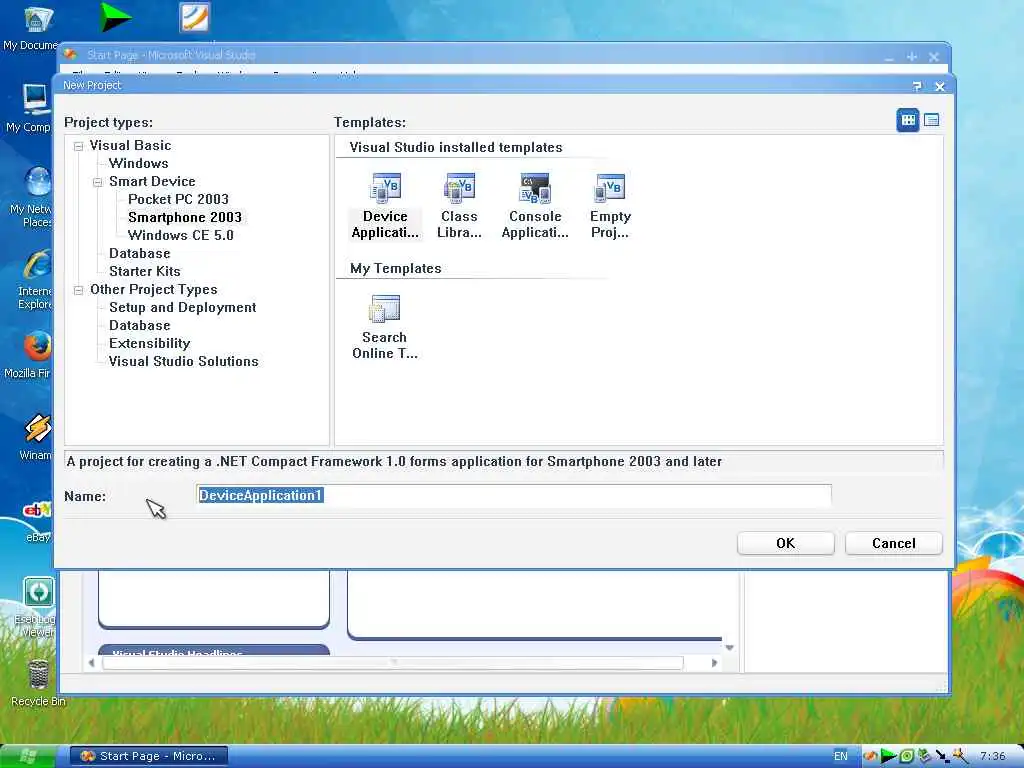This screenshot has width=1024, height=768.
Task: Open the green arrow desktop shortcut
Action: point(116,18)
